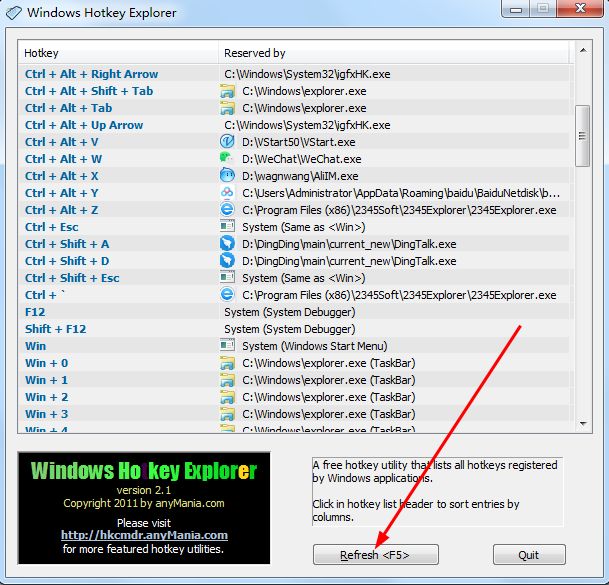Click the explorer folder icon in Ctrl+Alt+Shift+Tab row
The width and height of the screenshot is (609, 585).
pyautogui.click(x=227, y=91)
